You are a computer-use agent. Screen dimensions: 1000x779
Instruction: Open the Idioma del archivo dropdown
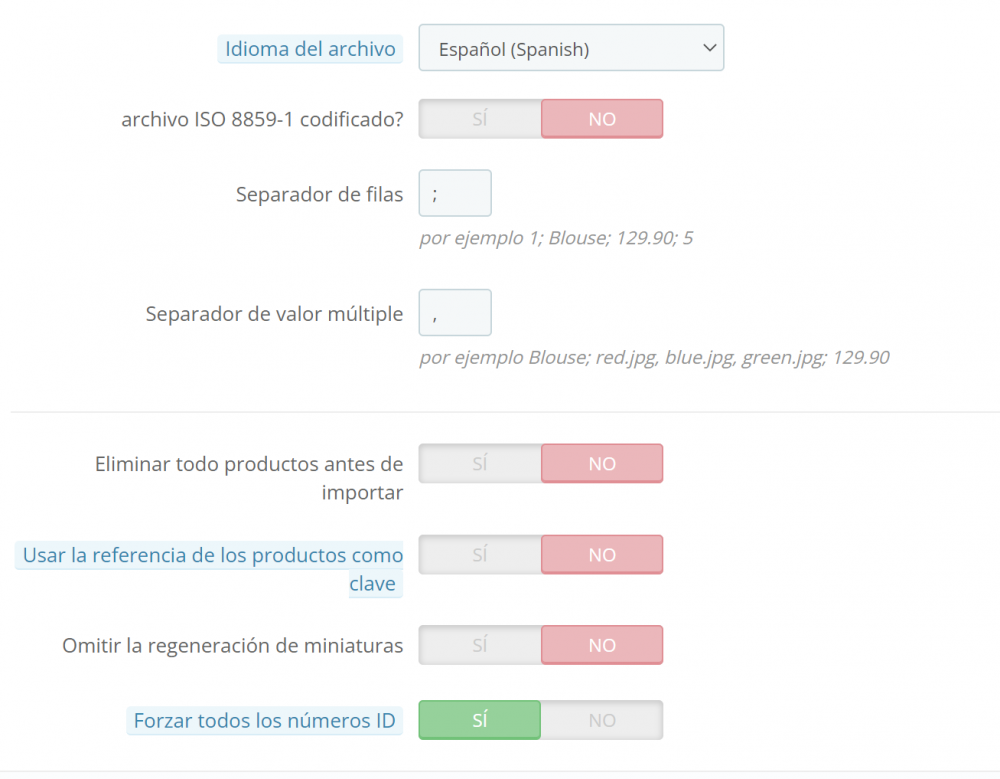click(x=570, y=48)
